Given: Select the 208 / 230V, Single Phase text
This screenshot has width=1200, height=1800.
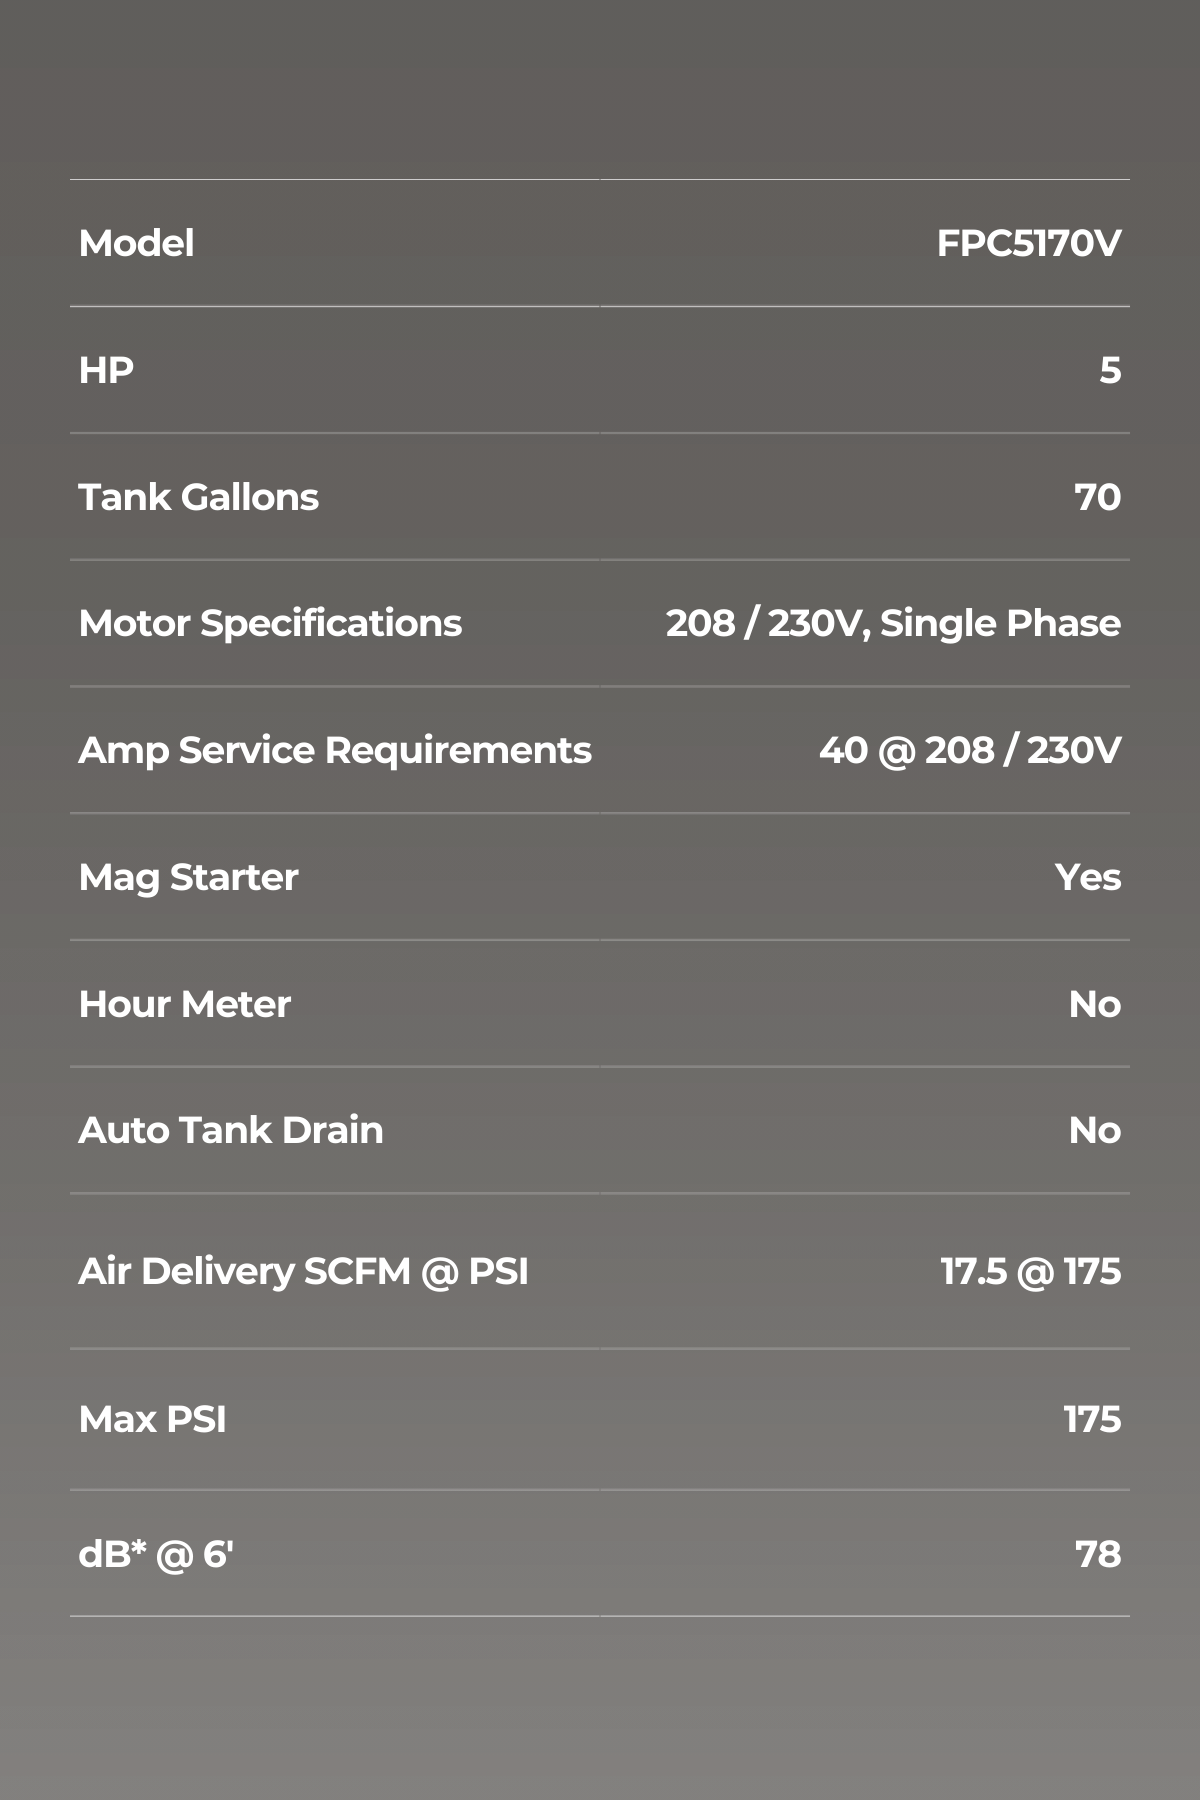Looking at the screenshot, I should pos(893,623).
